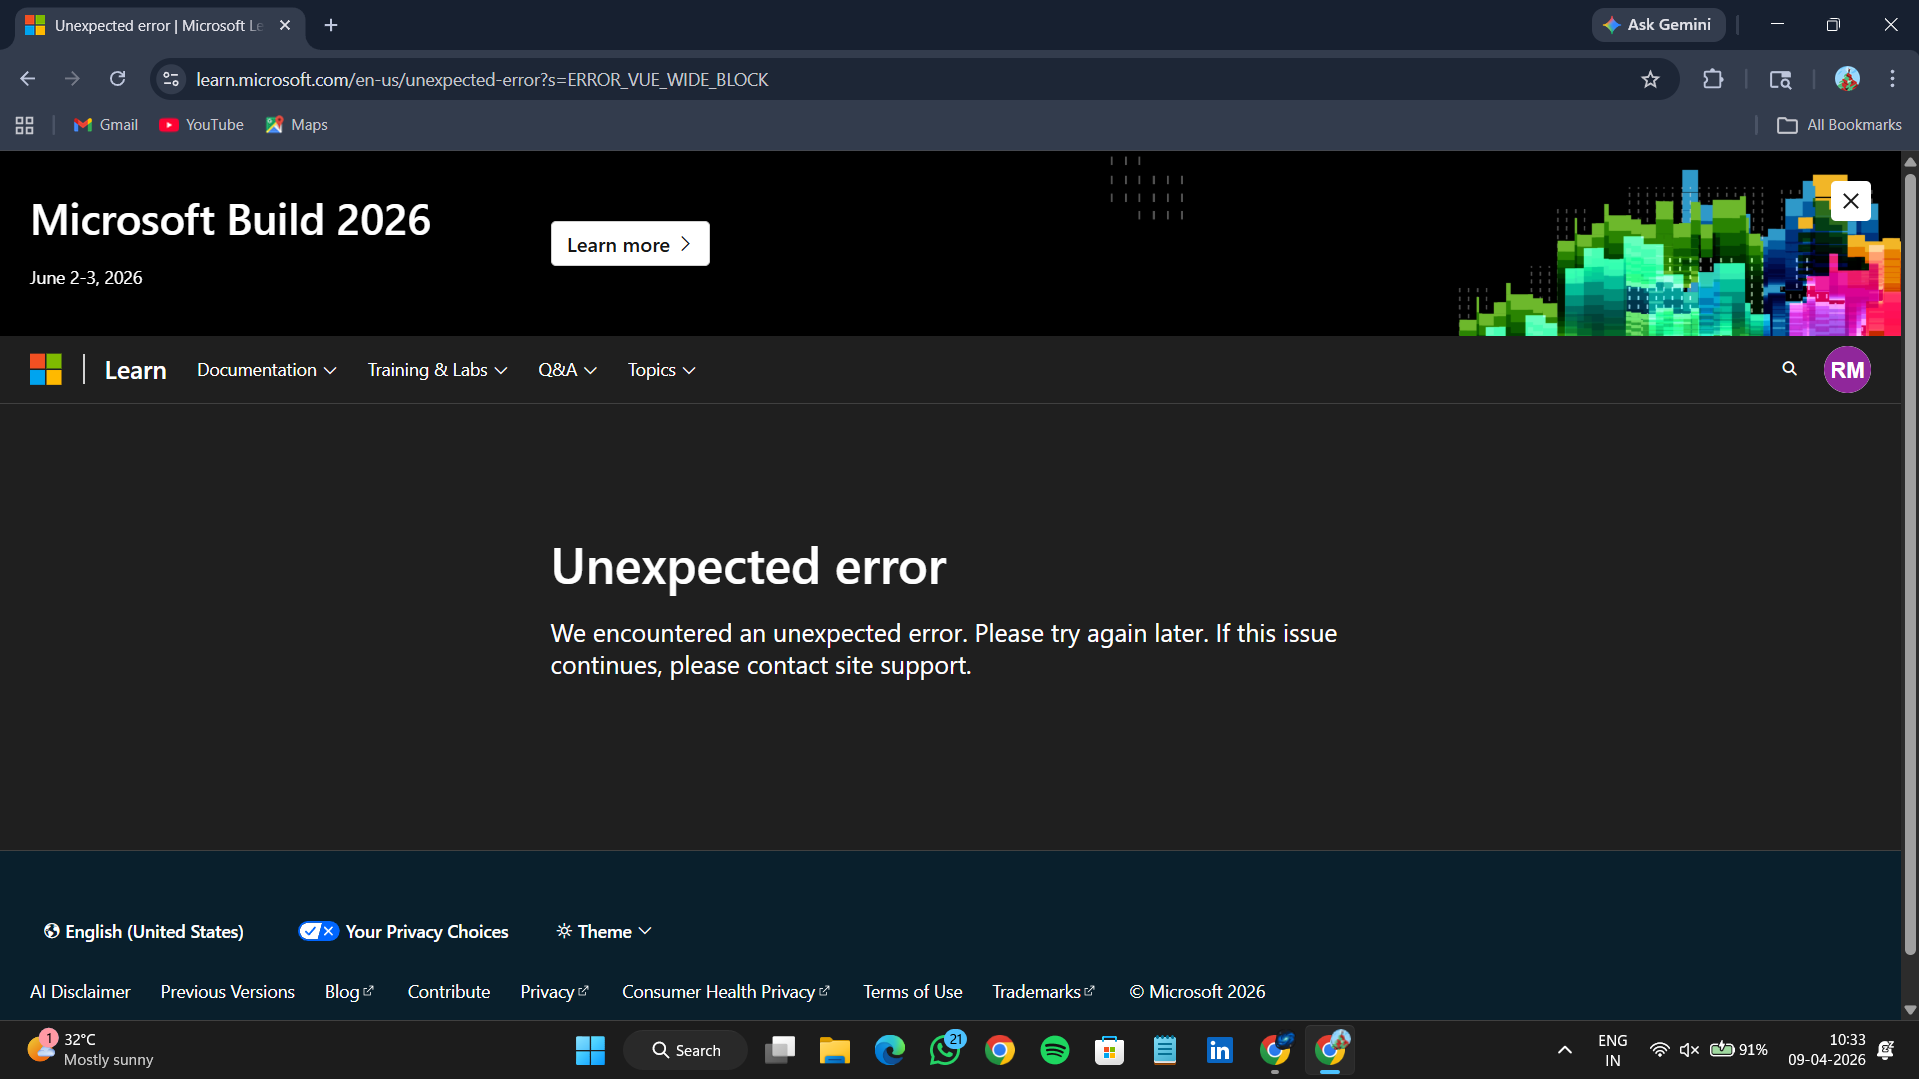1919x1079 pixels.
Task: Change language via English (United States)
Action: point(143,931)
